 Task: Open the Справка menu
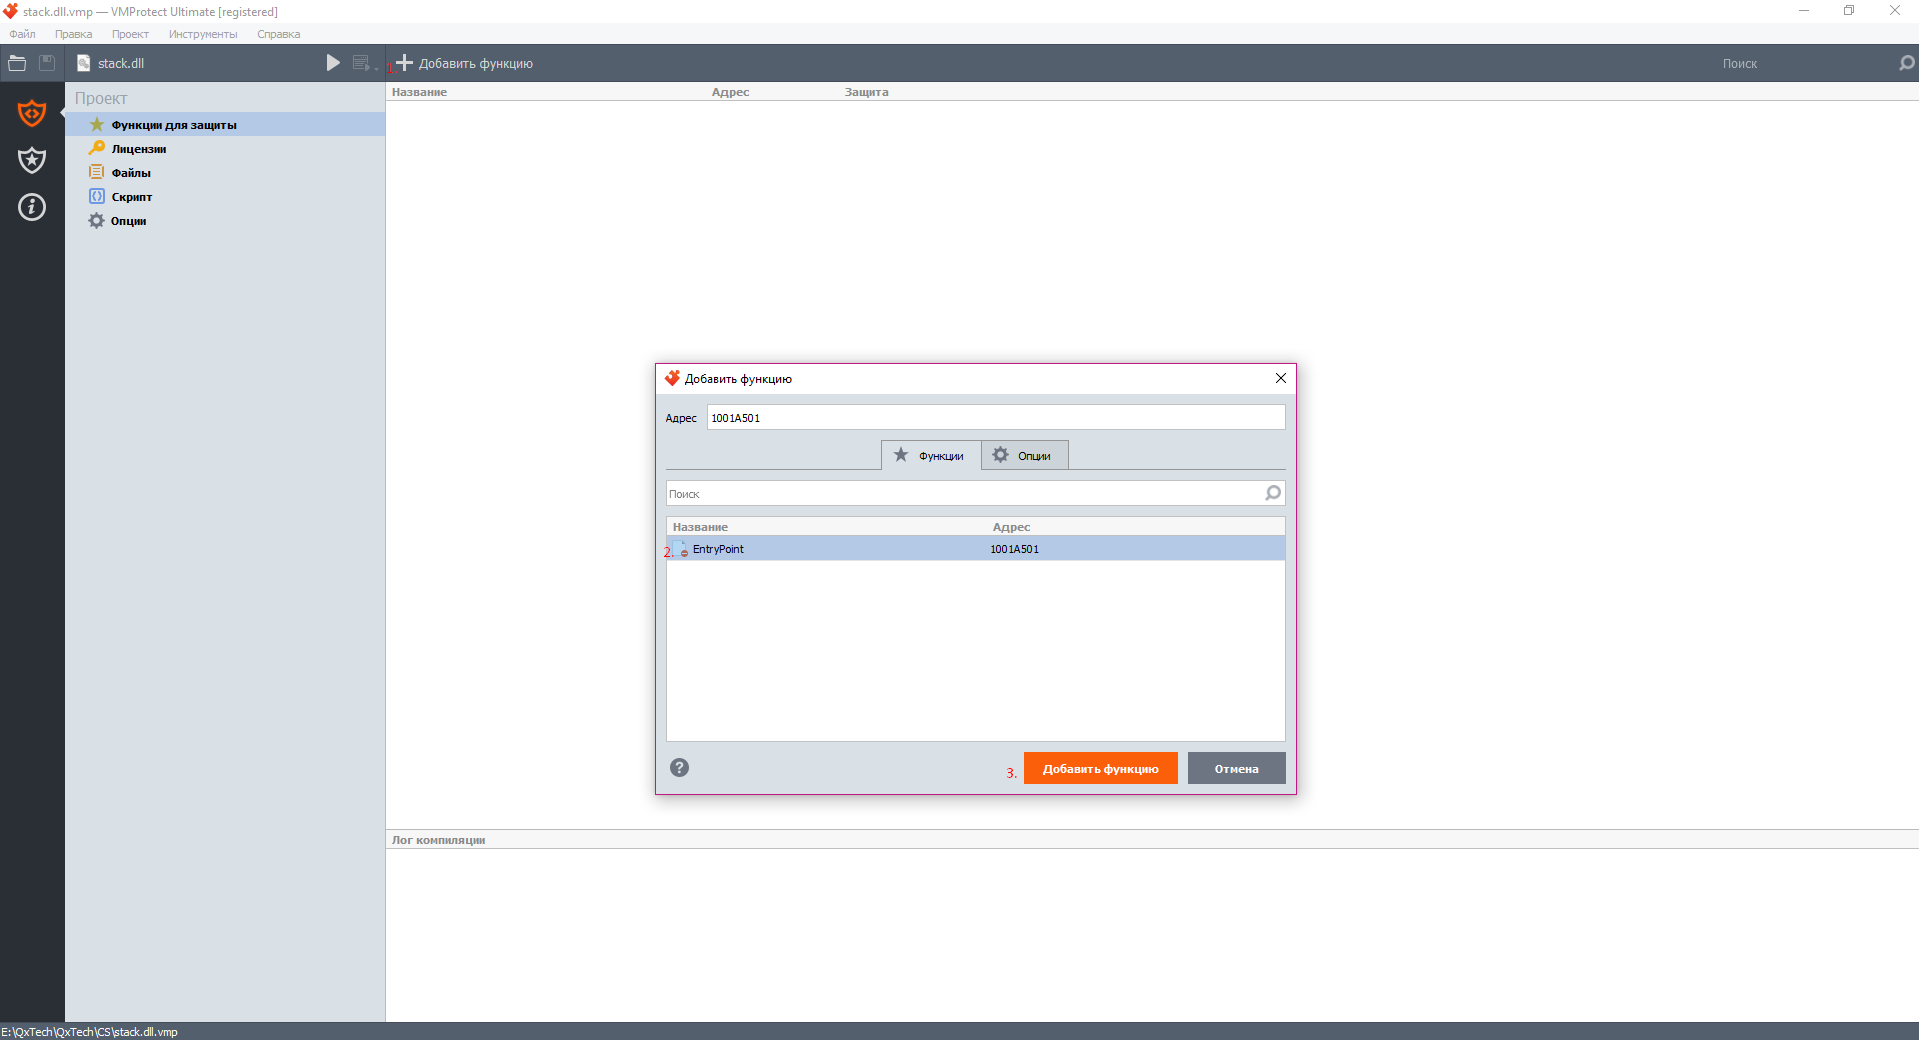pos(278,34)
